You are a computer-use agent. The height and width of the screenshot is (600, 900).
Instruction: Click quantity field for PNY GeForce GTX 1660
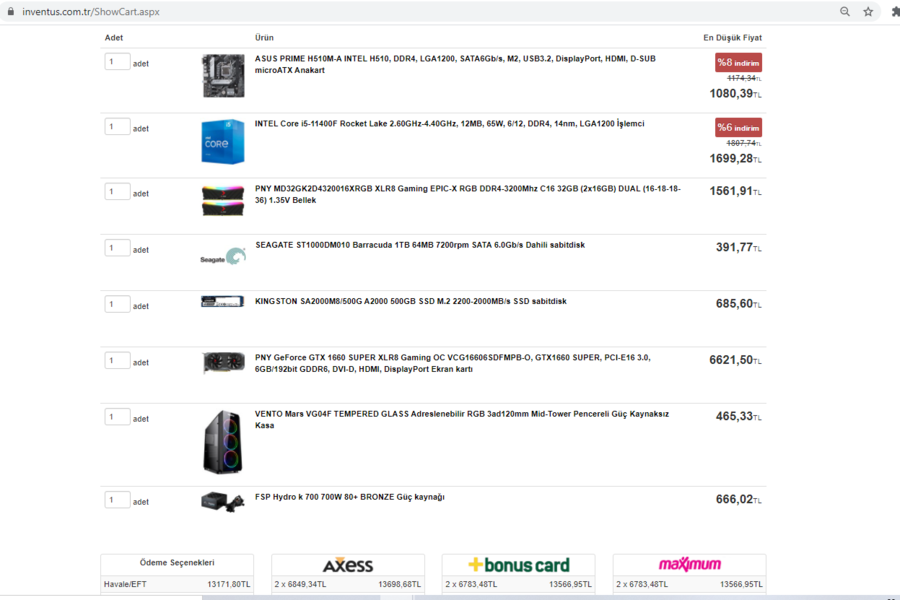pyautogui.click(x=117, y=360)
